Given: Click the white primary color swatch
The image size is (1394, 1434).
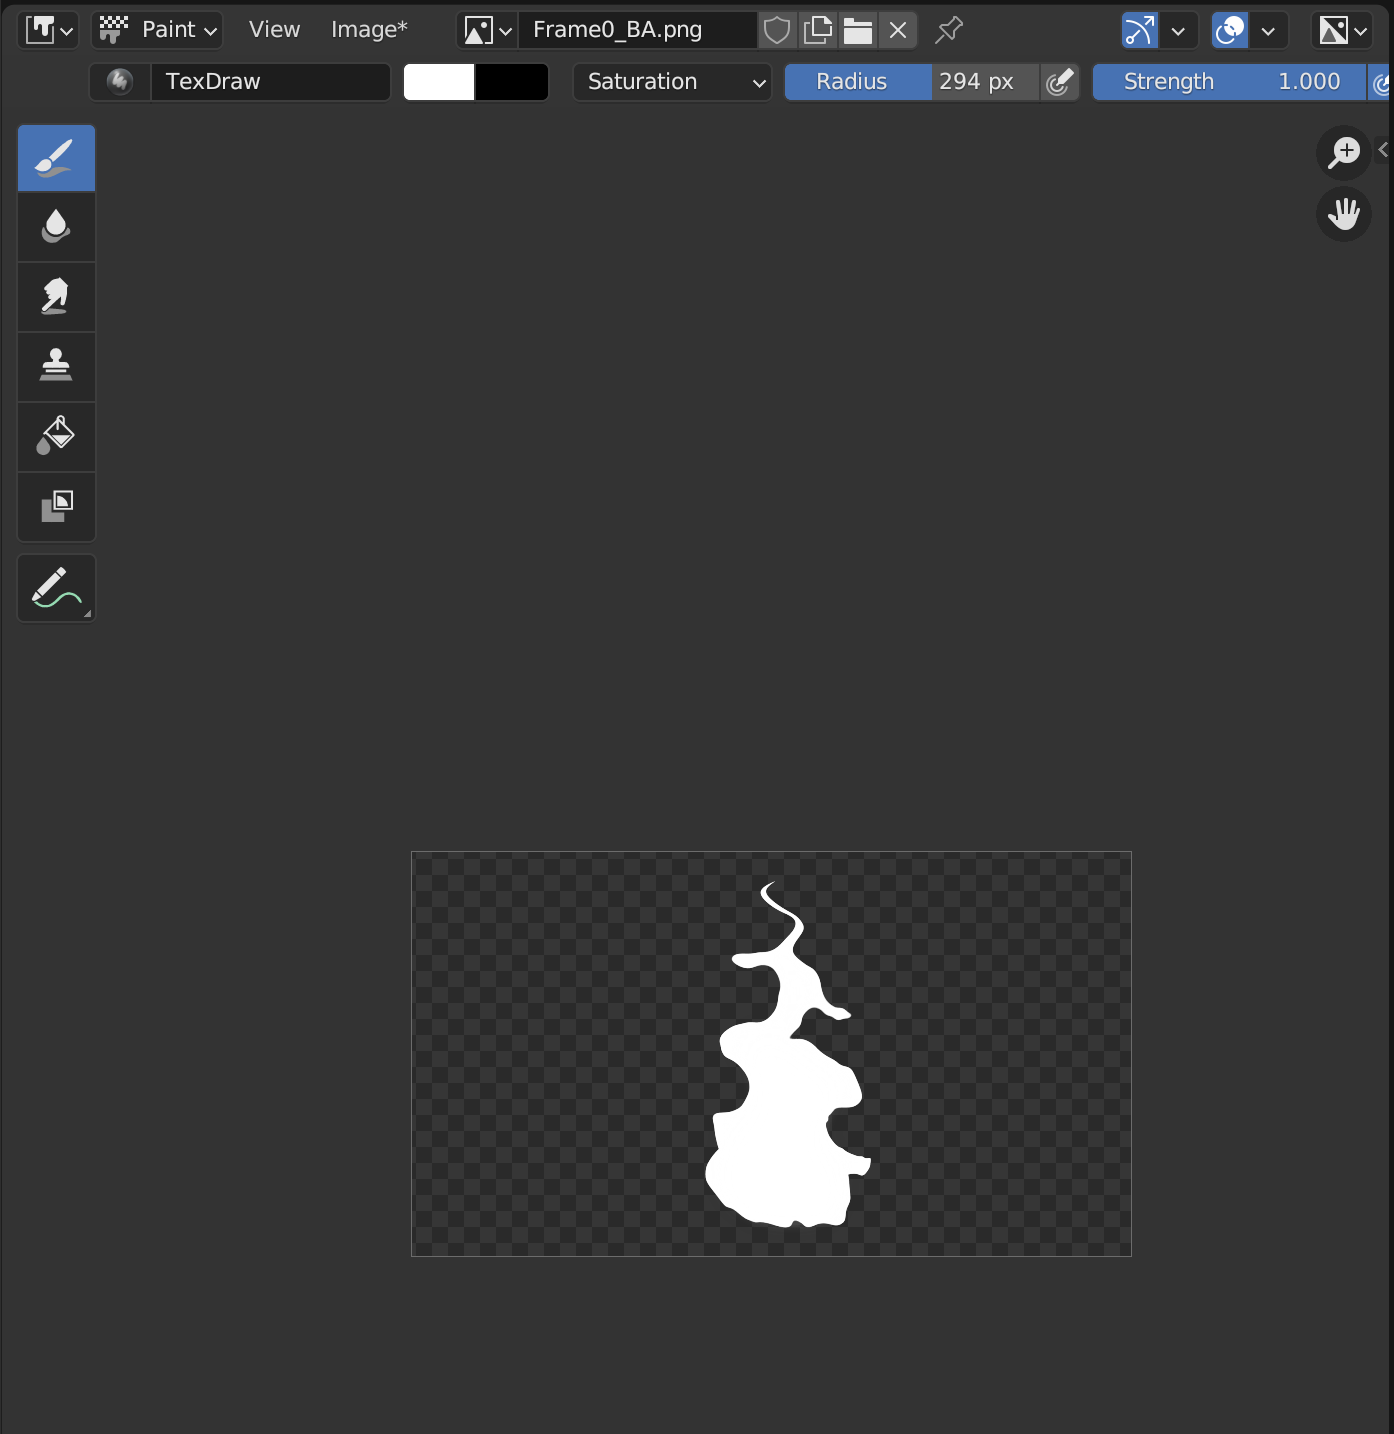Looking at the screenshot, I should [x=439, y=82].
